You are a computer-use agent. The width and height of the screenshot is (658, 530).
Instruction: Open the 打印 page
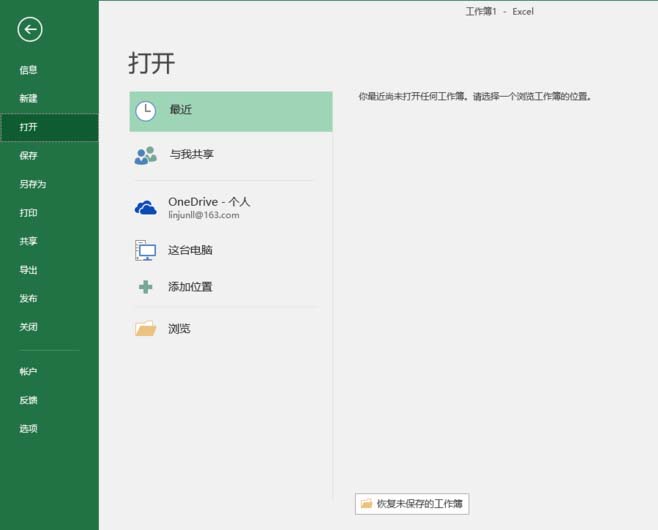pos(29,213)
